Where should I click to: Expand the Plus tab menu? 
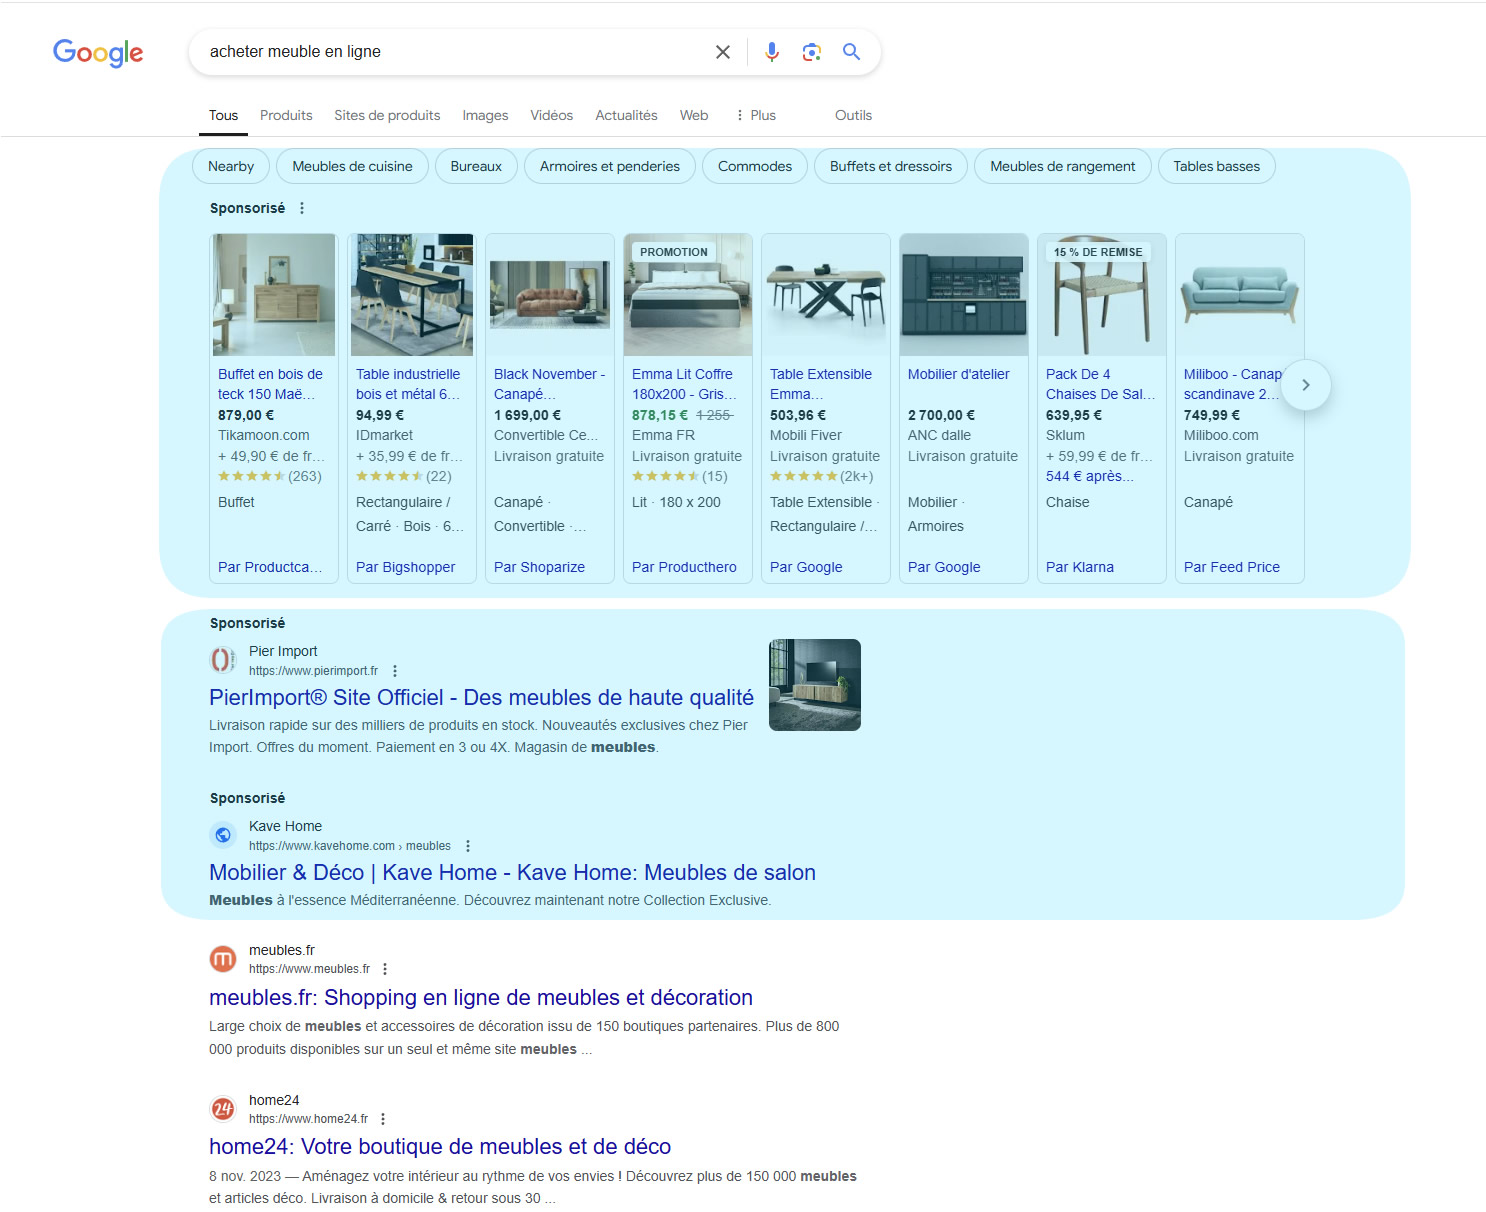click(x=756, y=115)
